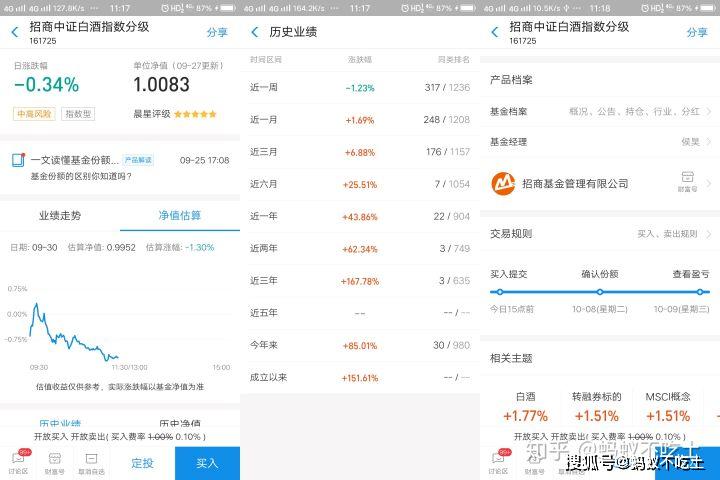Viewport: 720px width, 480px height.
Task: Select the 近三年 +167.78% row
Action: (360, 281)
